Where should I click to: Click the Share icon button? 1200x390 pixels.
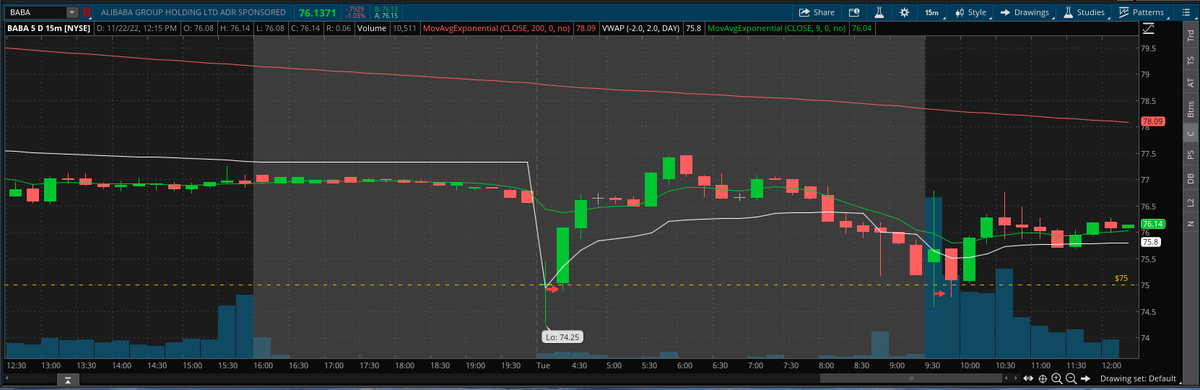point(817,13)
